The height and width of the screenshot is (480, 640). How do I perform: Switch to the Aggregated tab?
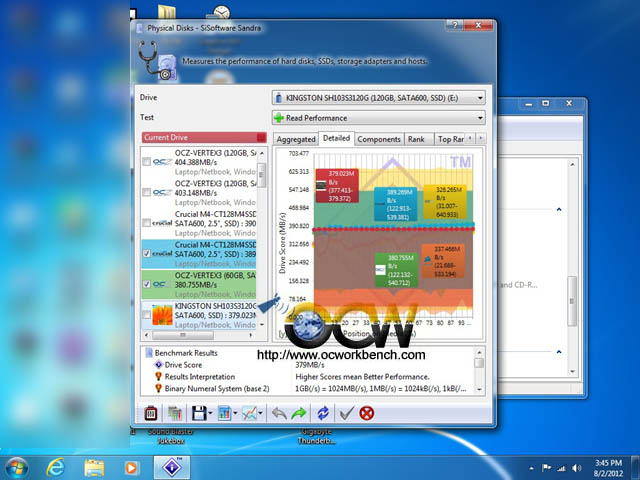tap(296, 139)
